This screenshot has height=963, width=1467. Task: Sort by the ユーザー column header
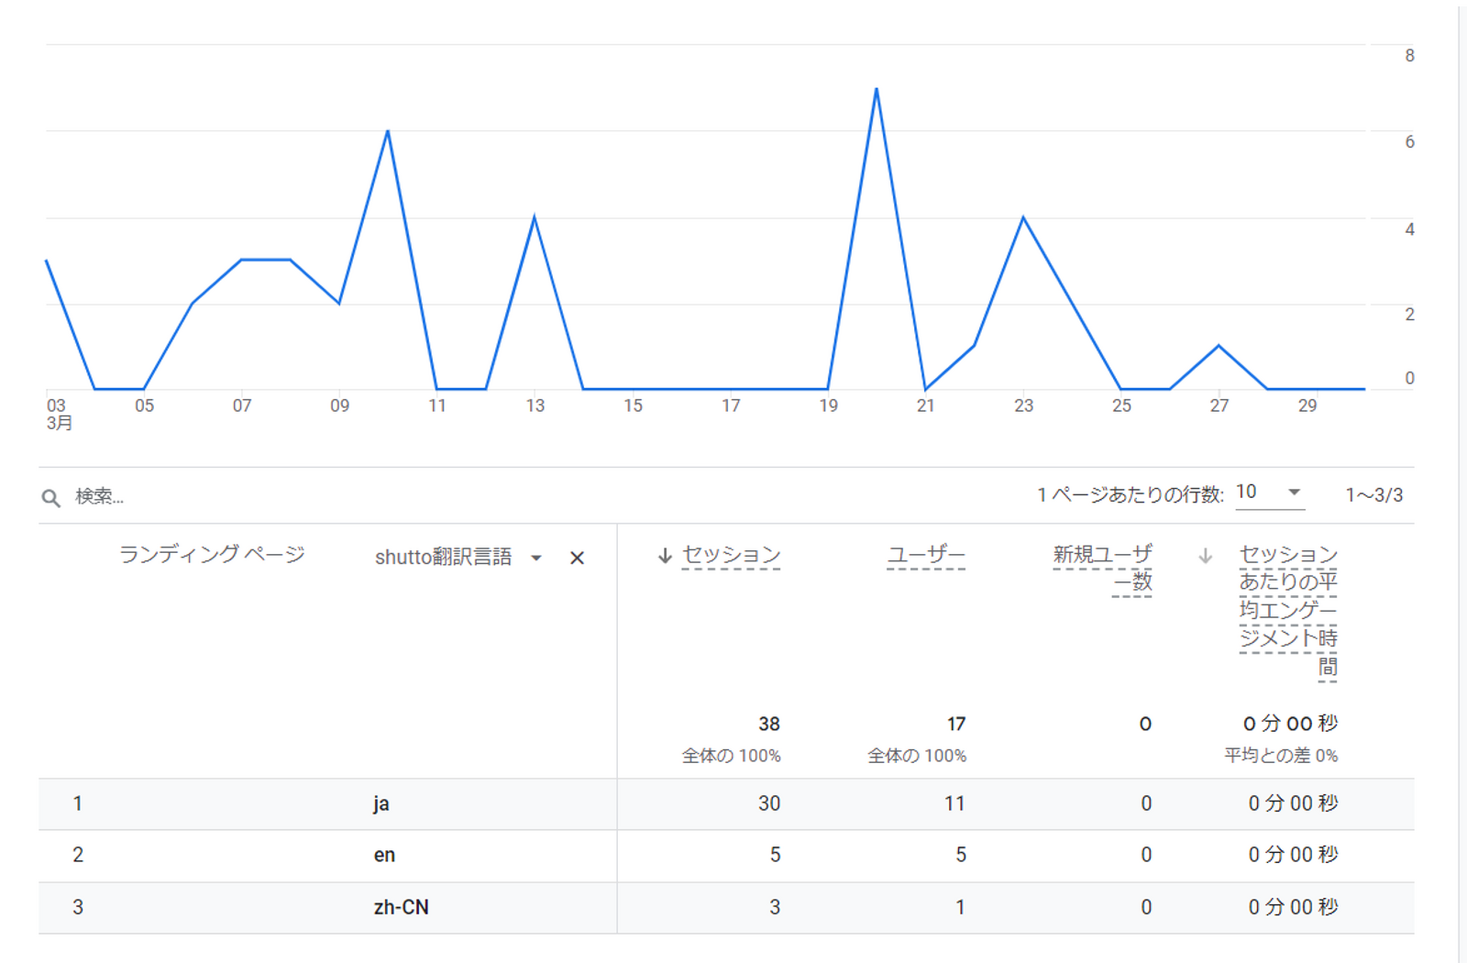[927, 555]
